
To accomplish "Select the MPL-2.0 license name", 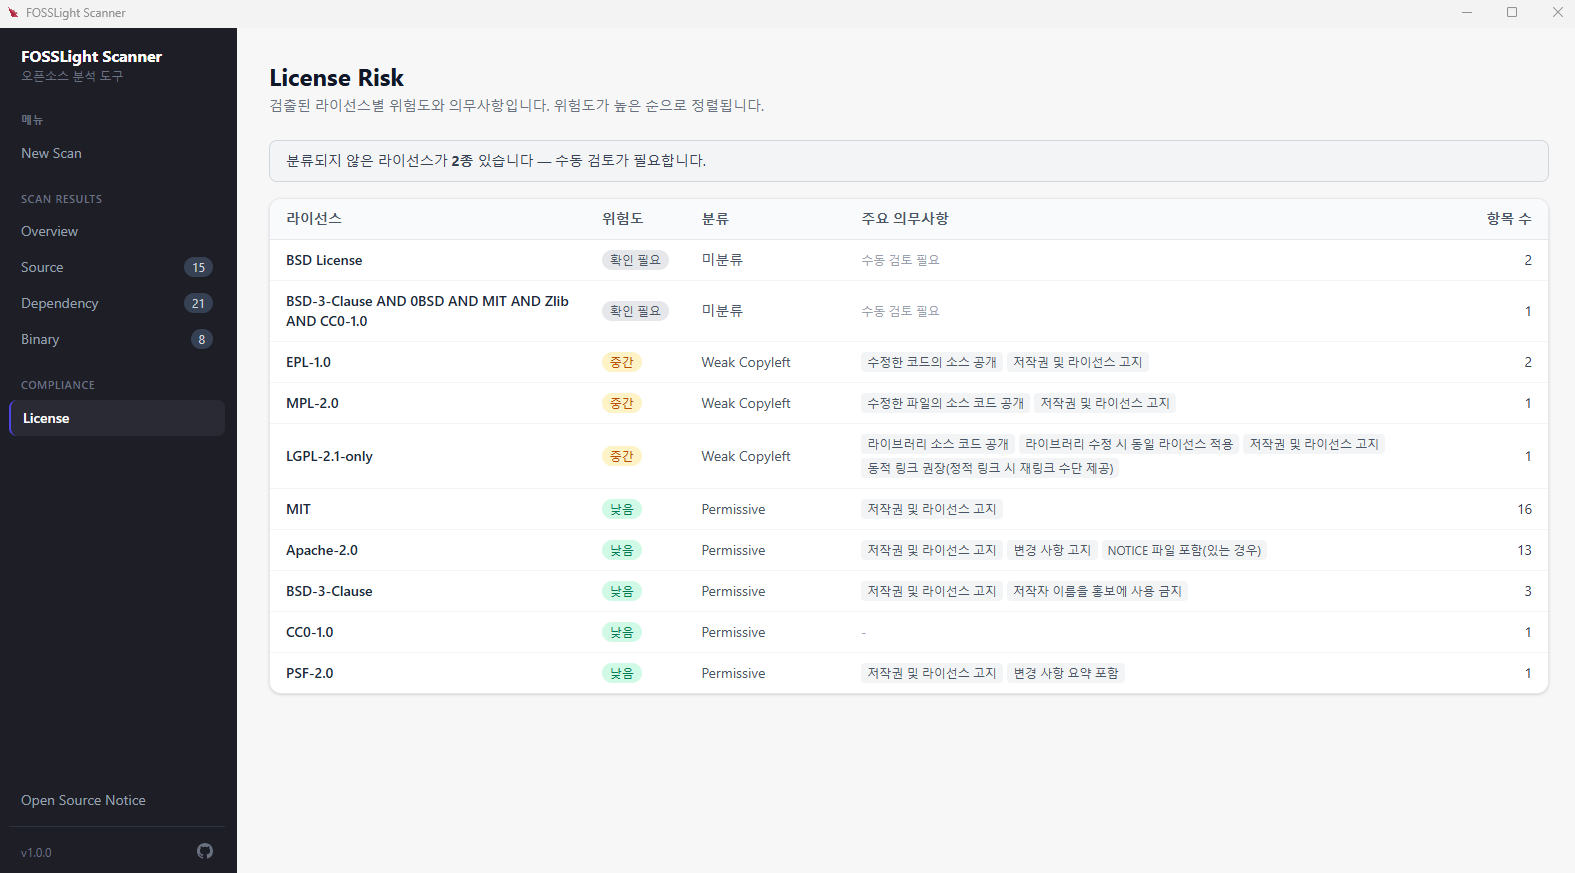I will click(x=312, y=403).
